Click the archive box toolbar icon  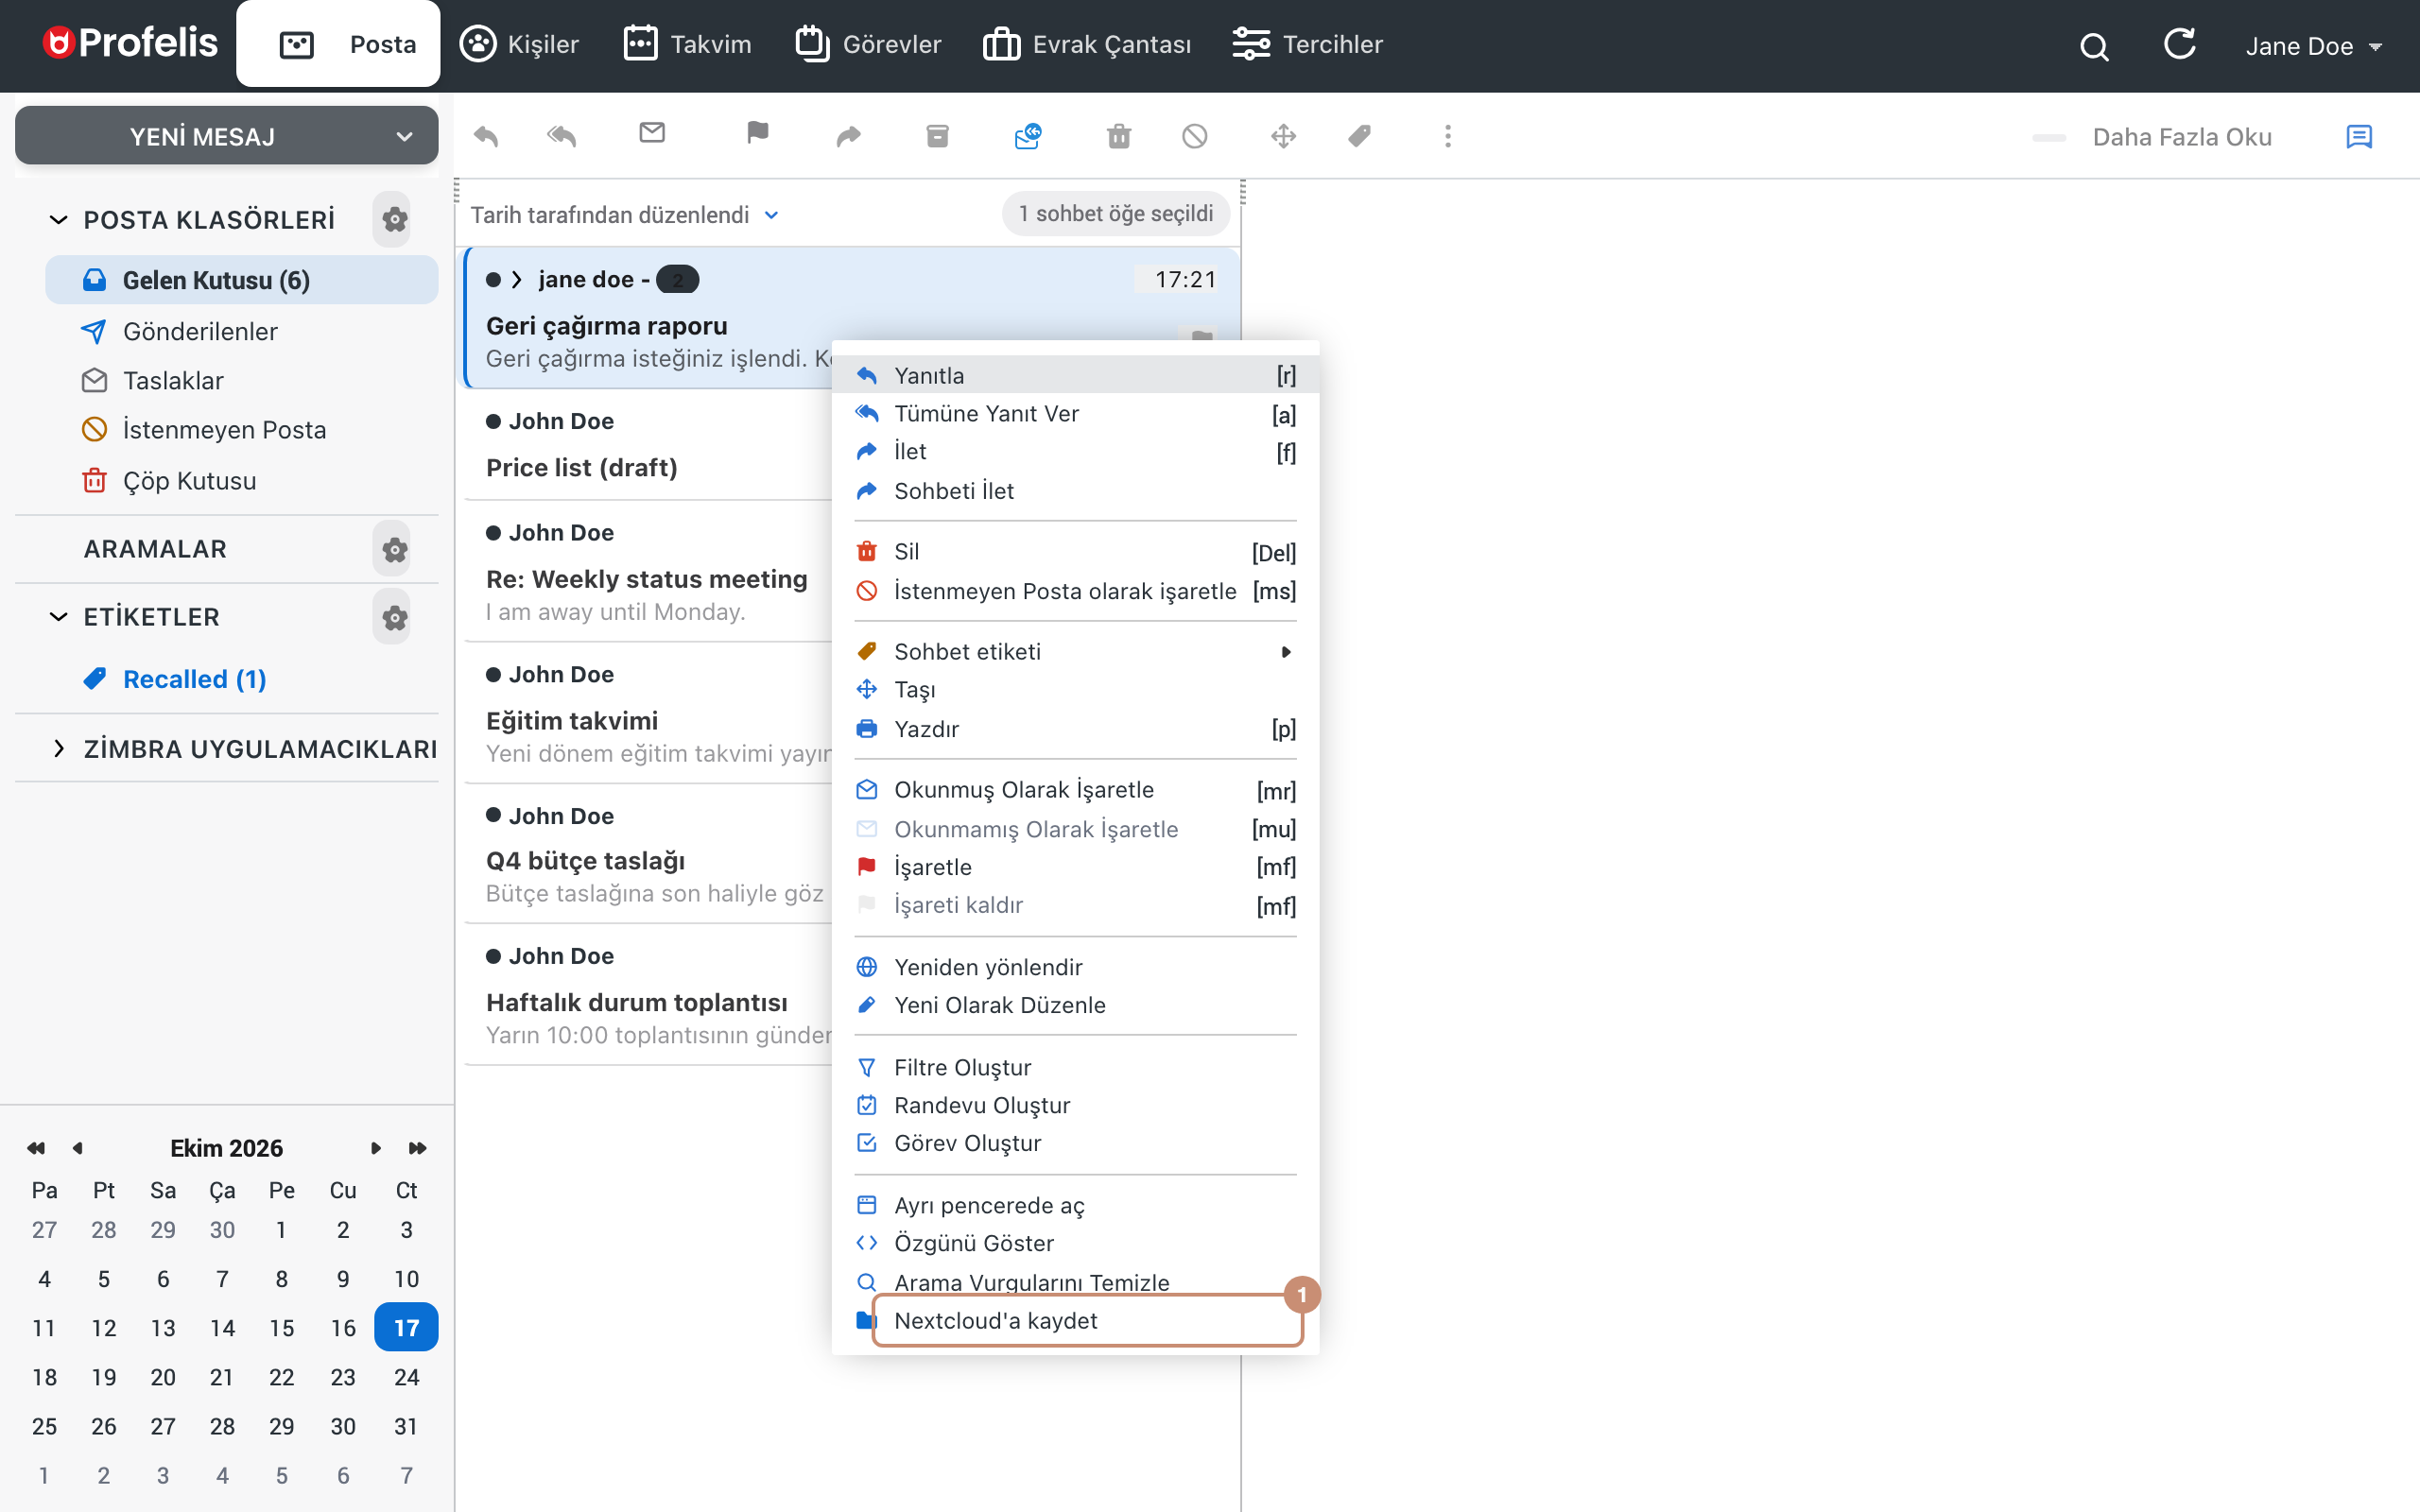[937, 136]
